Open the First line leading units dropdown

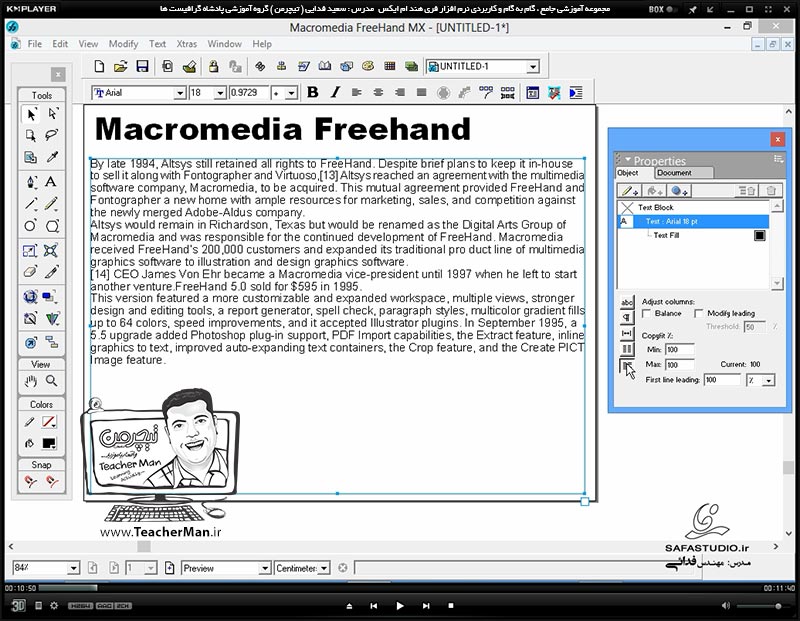coord(768,380)
